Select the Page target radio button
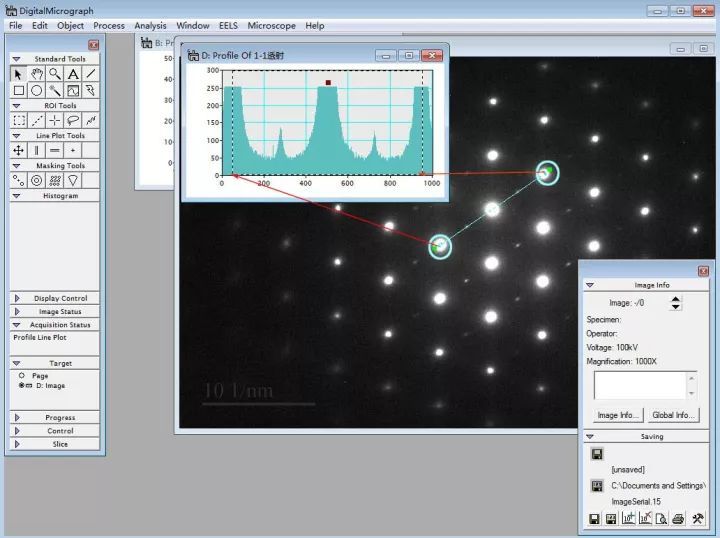The image size is (720, 538). coord(22,375)
